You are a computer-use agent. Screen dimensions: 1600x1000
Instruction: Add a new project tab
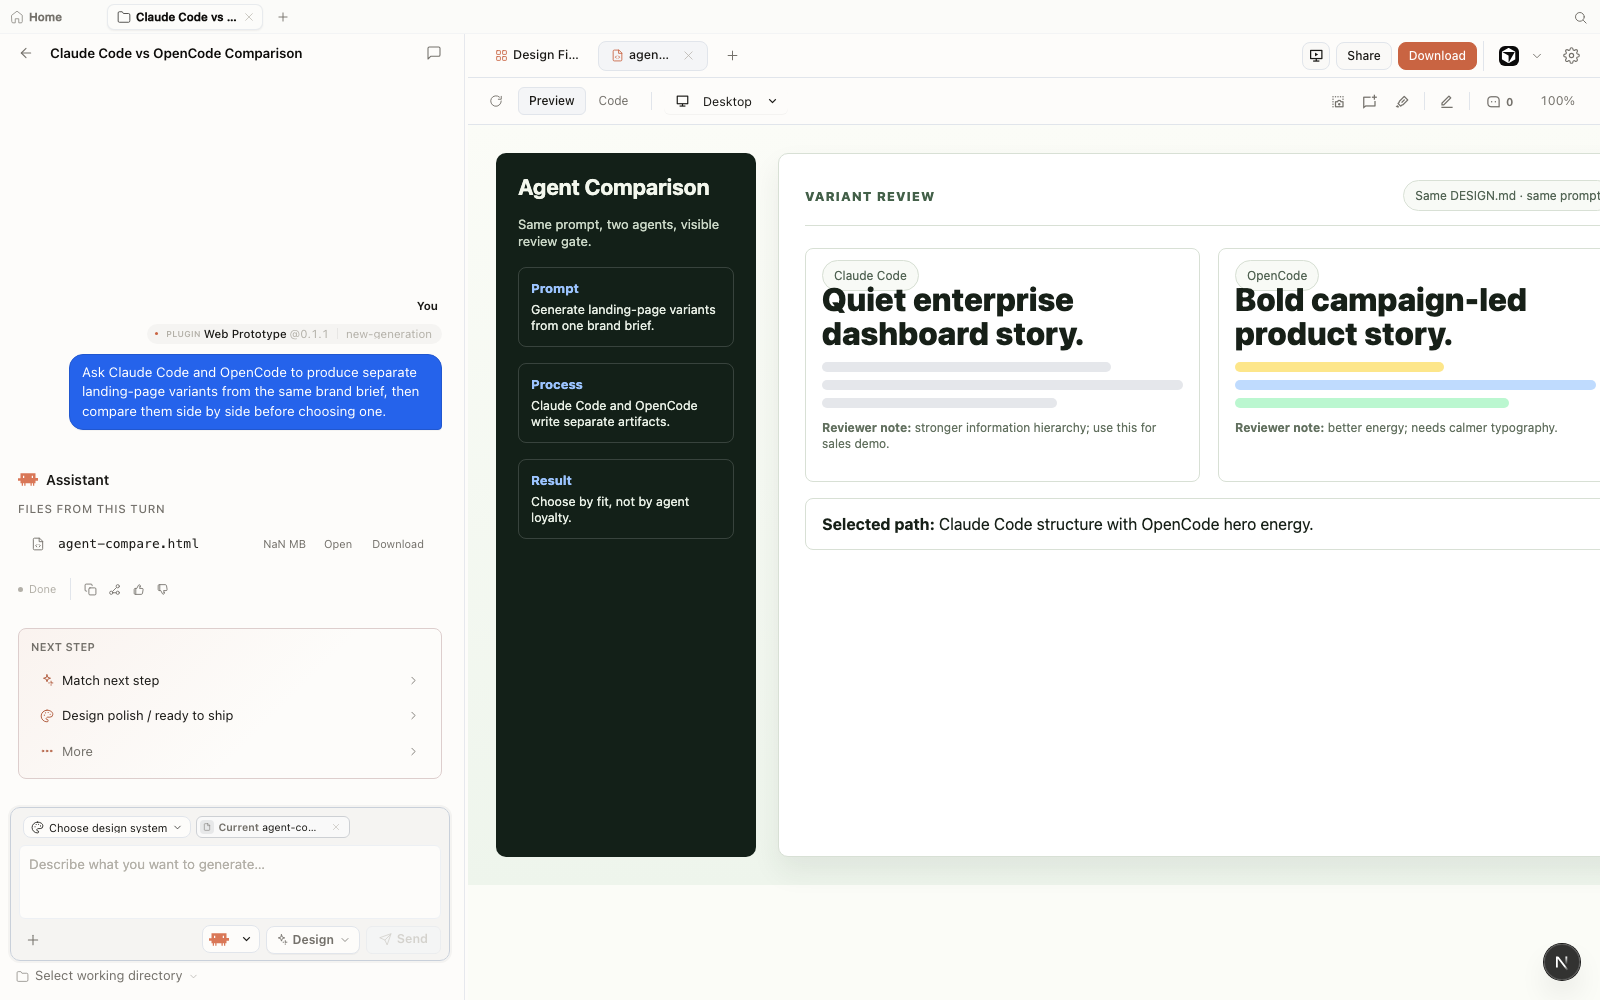coord(283,17)
